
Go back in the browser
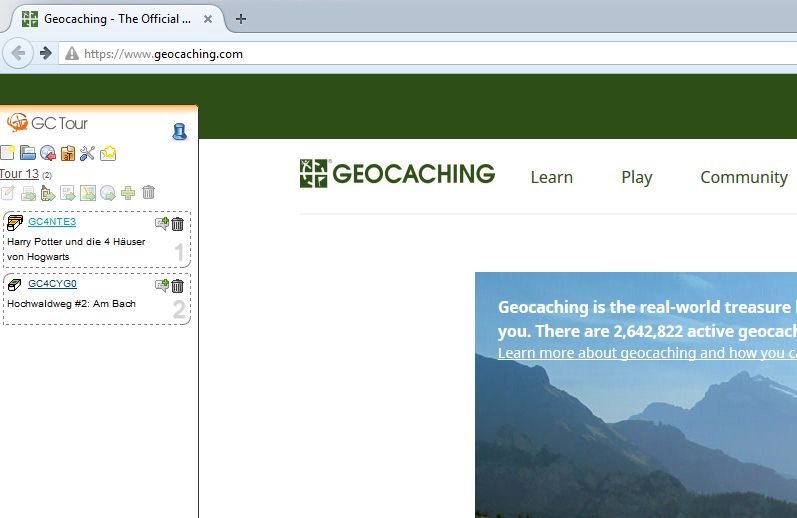pyautogui.click(x=18, y=53)
